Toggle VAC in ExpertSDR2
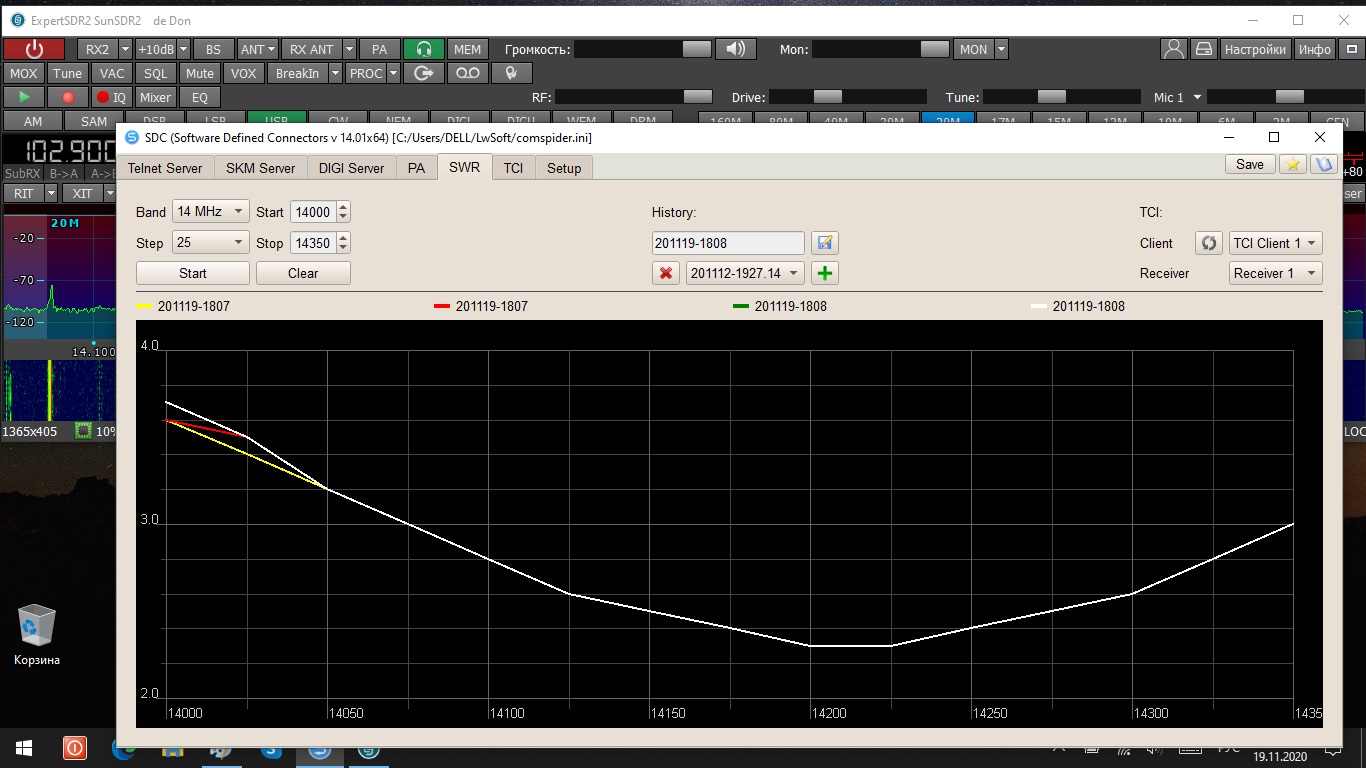The height and width of the screenshot is (768, 1366). pyautogui.click(x=112, y=73)
